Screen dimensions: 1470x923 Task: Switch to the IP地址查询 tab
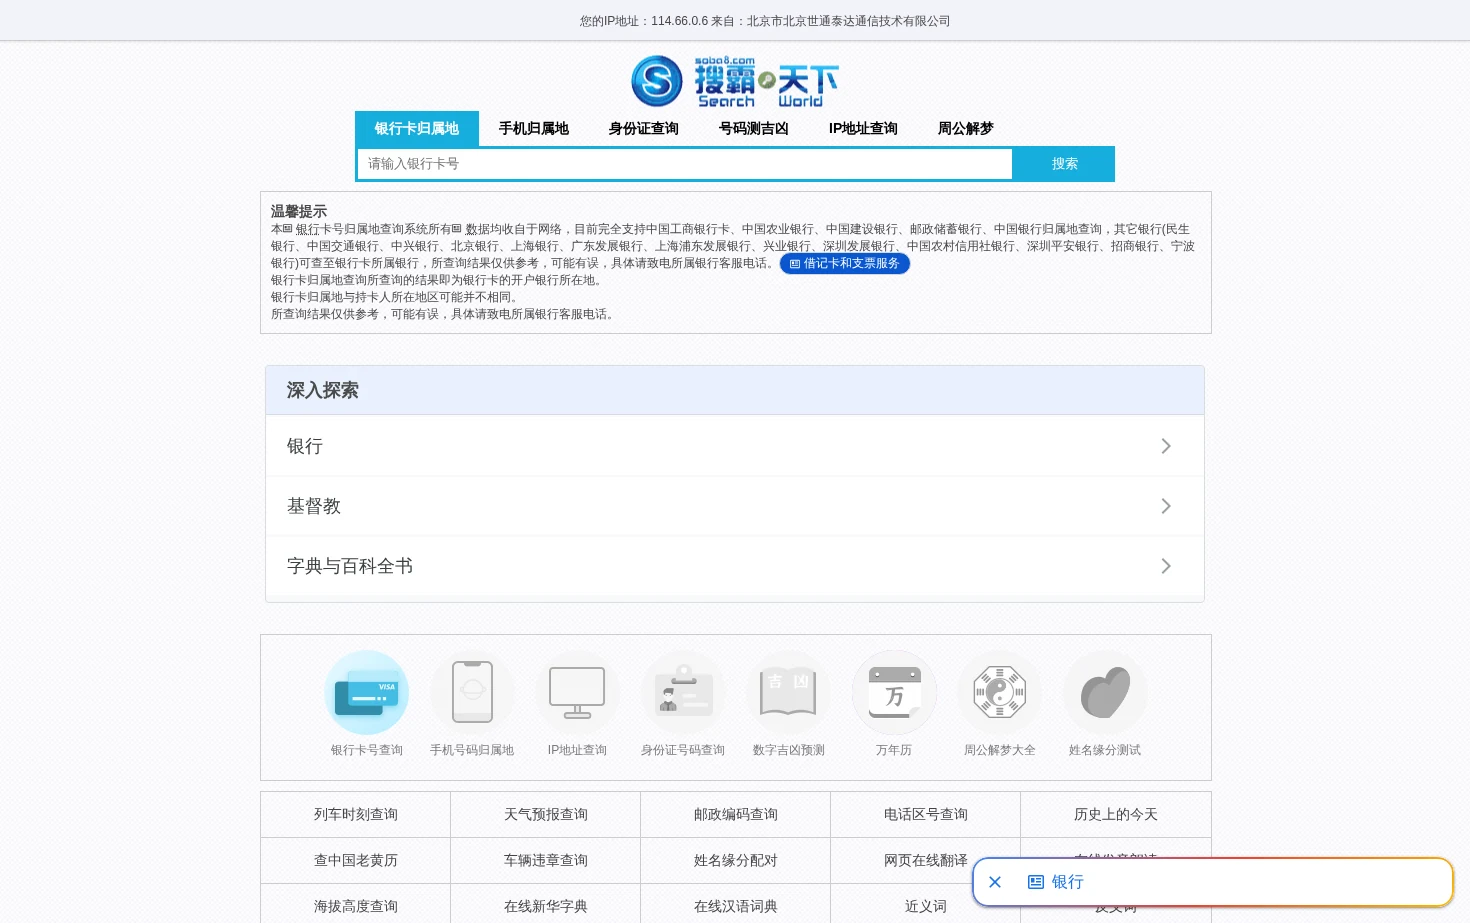pyautogui.click(x=863, y=129)
